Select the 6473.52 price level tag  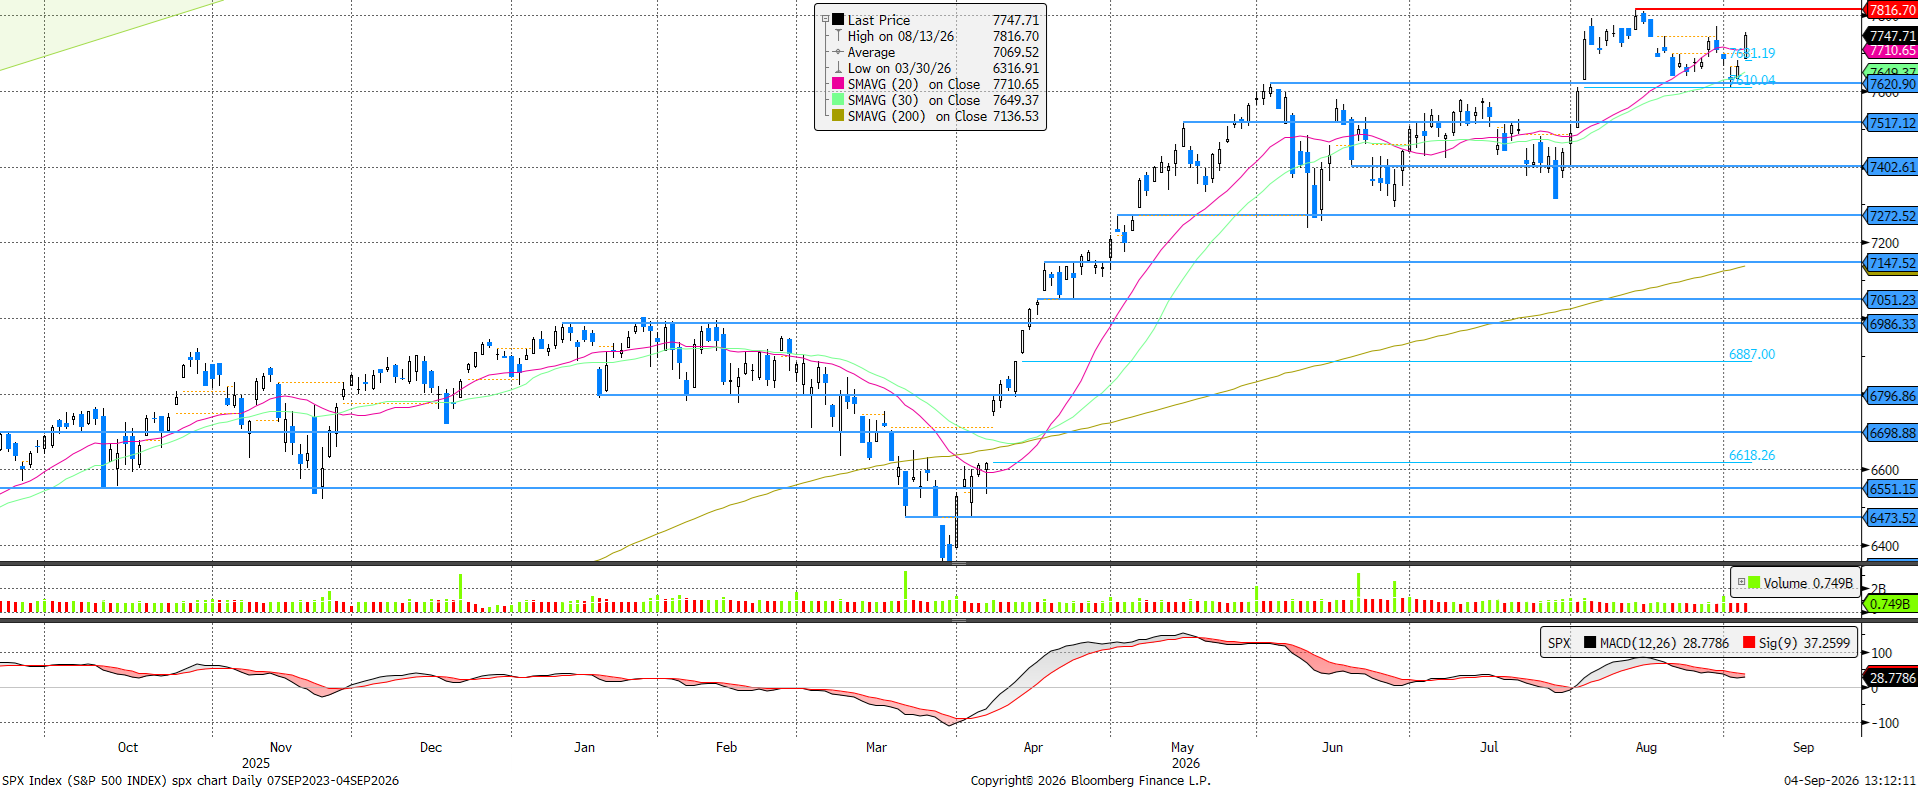click(1891, 518)
